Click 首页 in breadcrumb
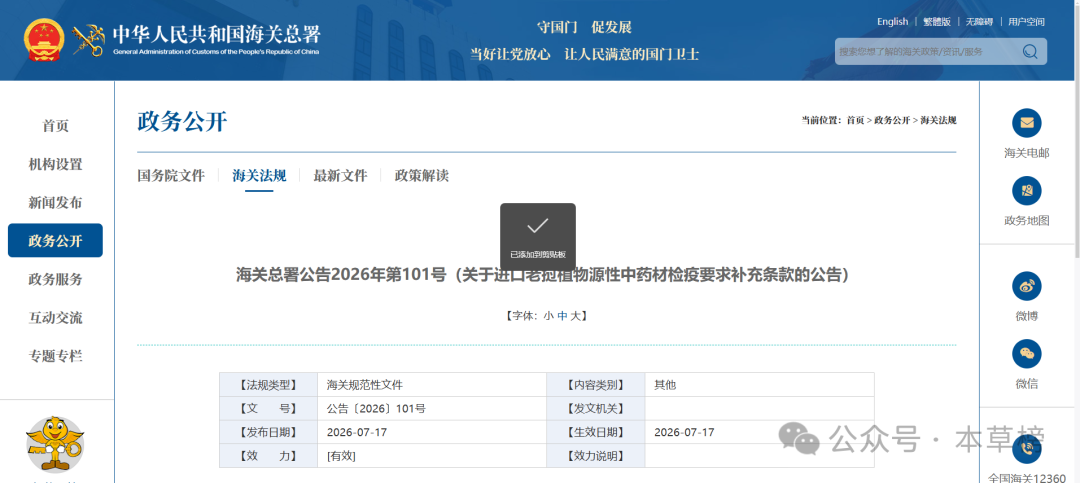The width and height of the screenshot is (1080, 483). 855,120
